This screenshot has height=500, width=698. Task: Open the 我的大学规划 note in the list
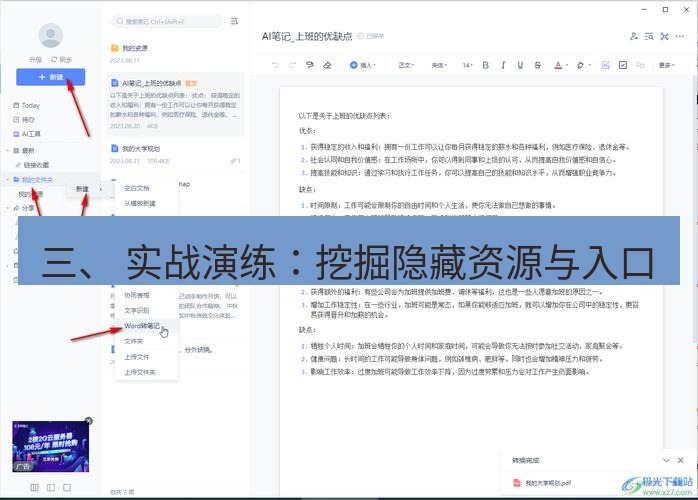pyautogui.click(x=175, y=154)
